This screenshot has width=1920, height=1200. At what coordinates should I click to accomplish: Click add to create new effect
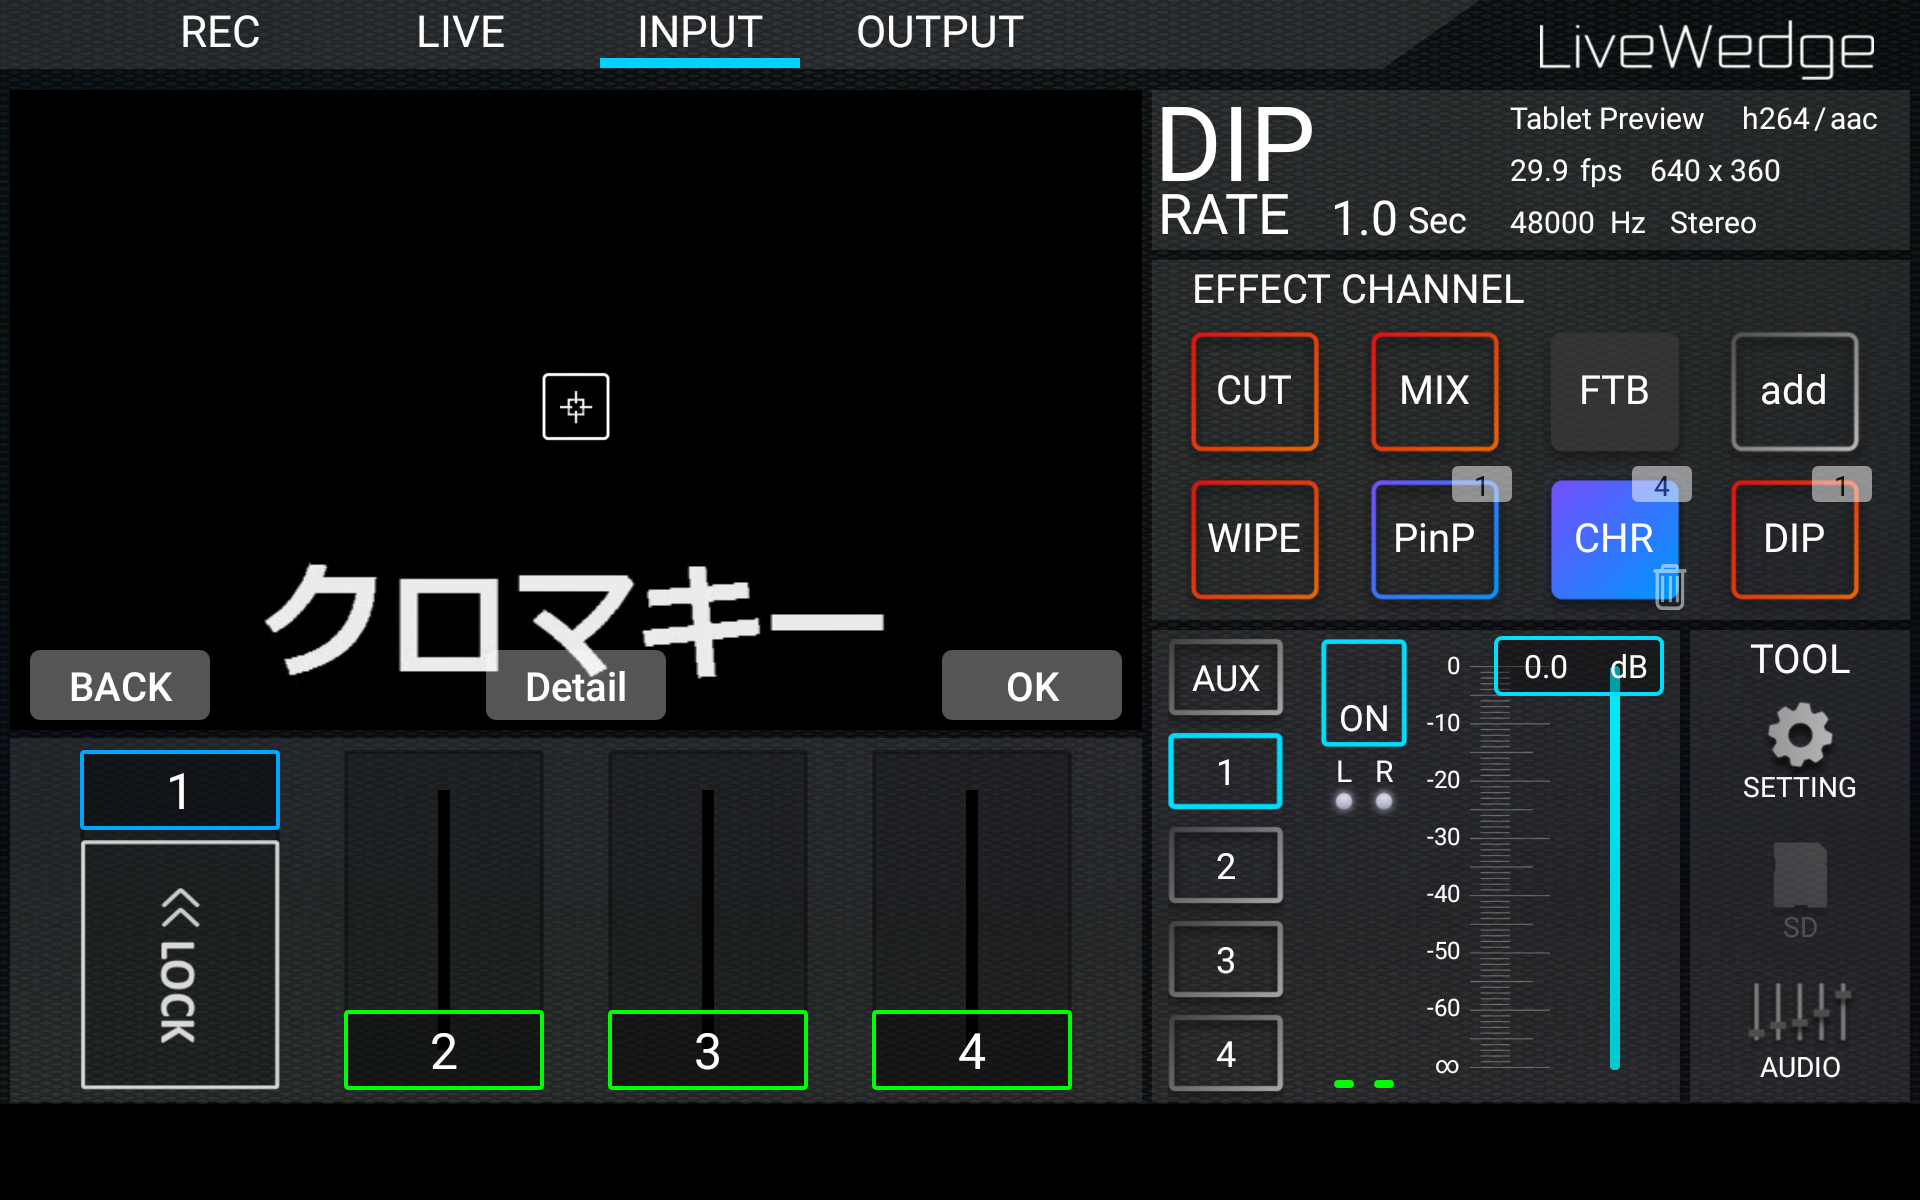click(1793, 391)
